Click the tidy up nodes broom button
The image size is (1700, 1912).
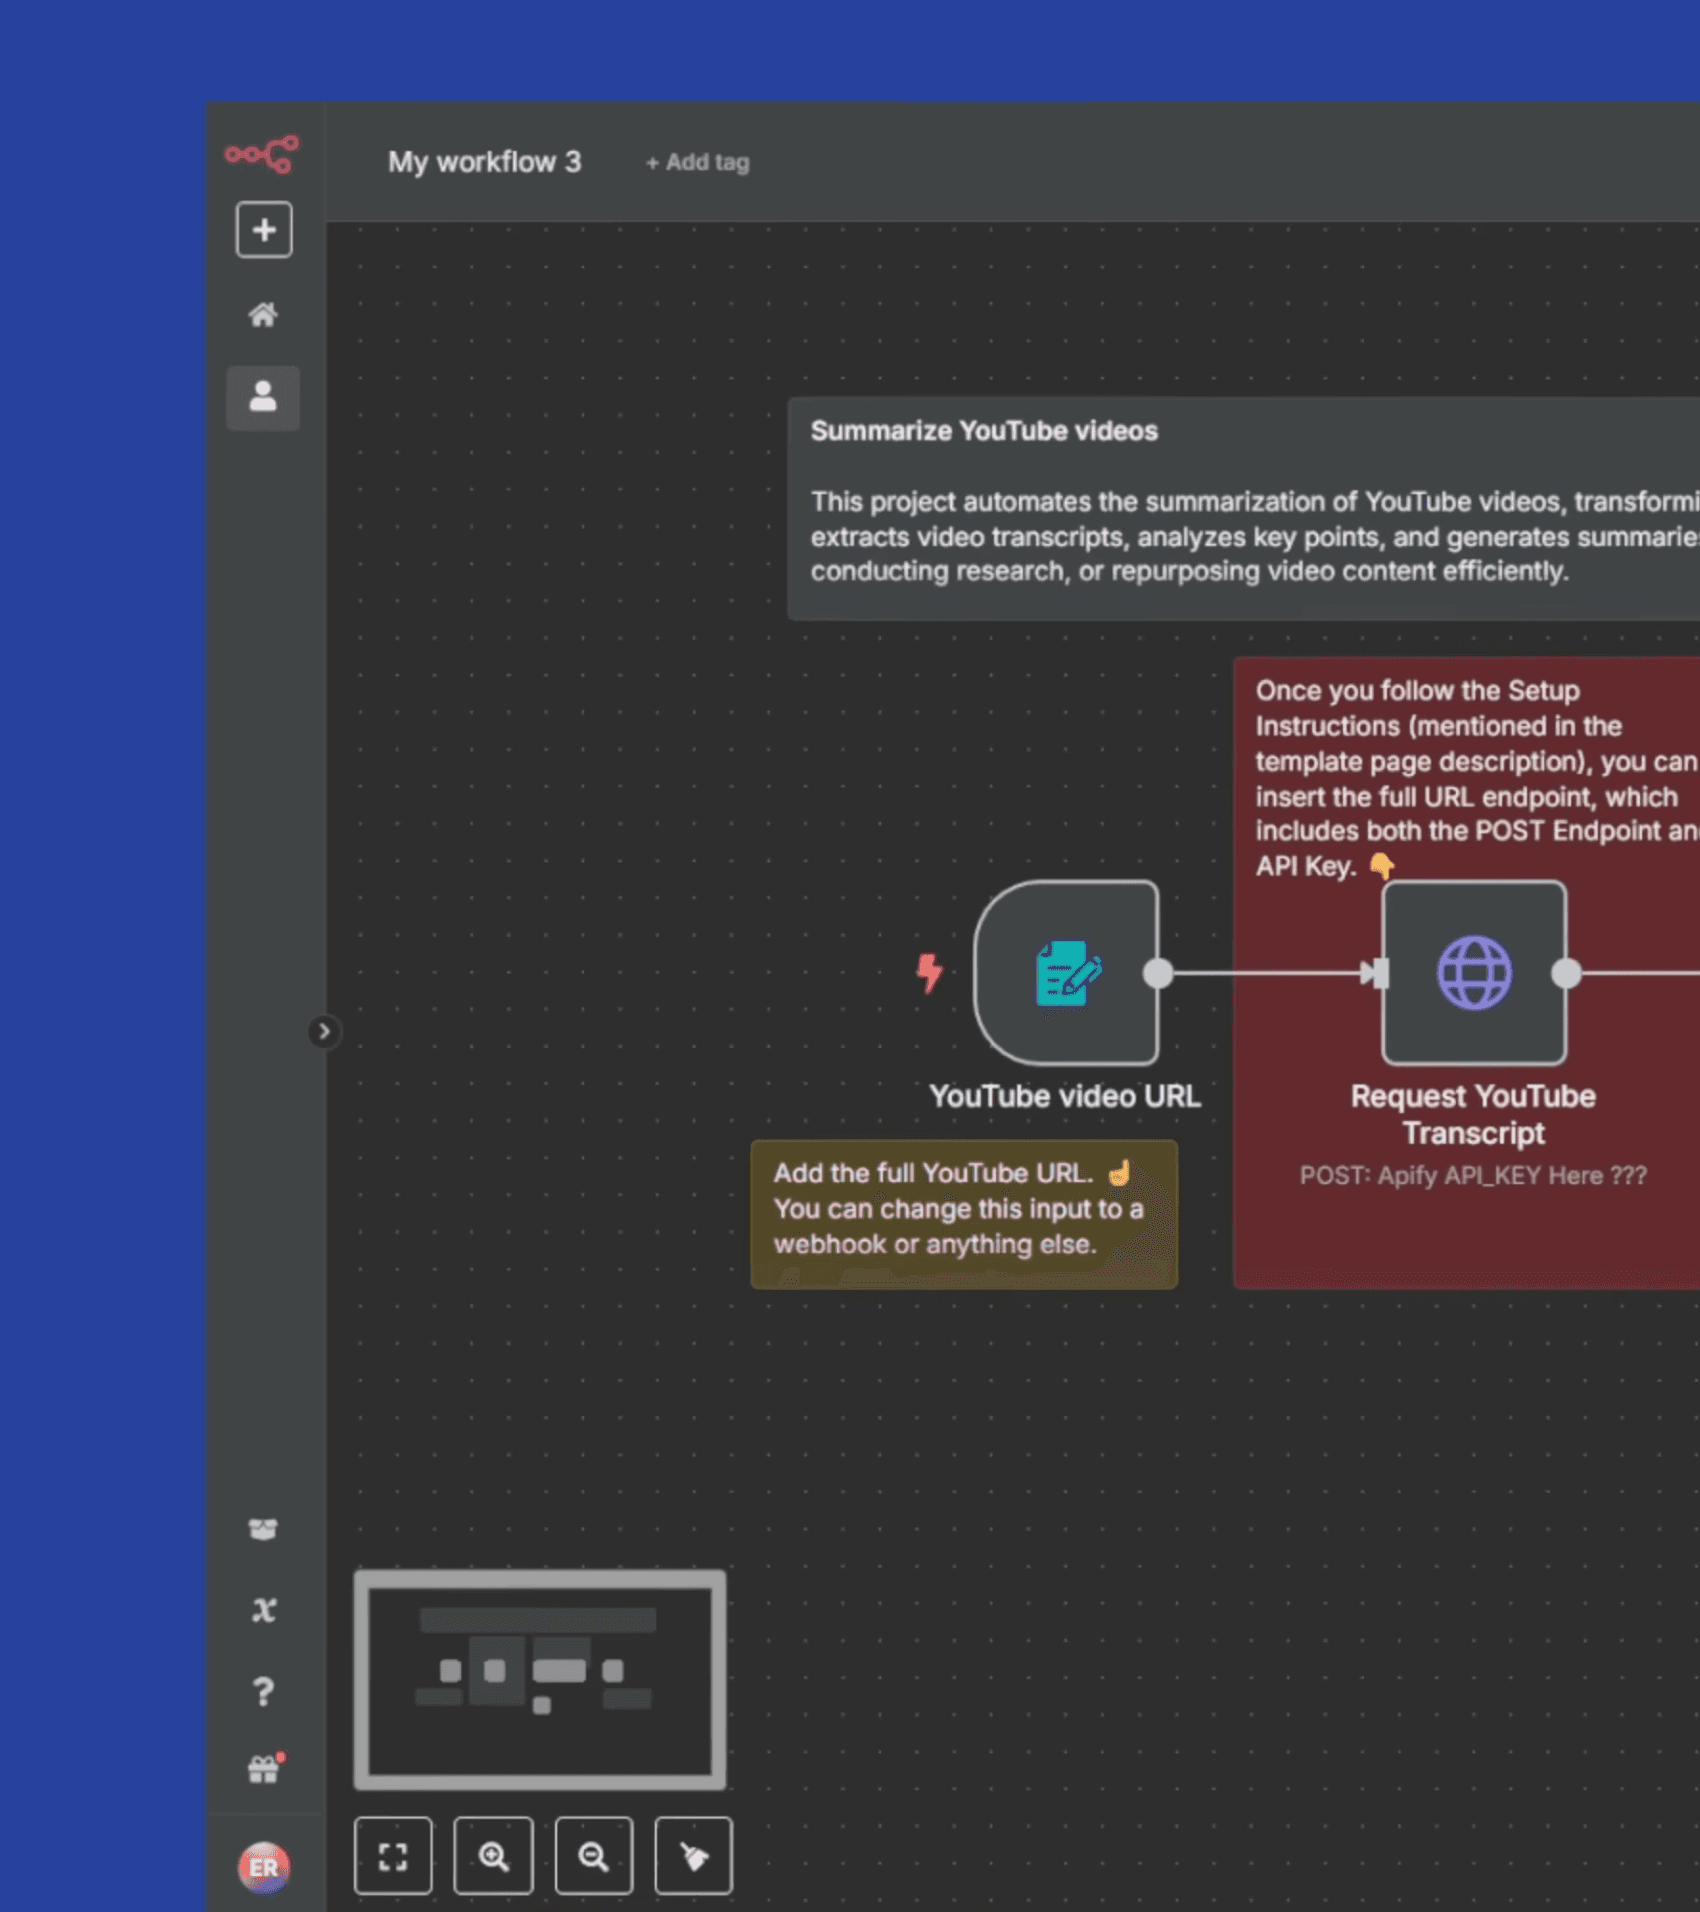pyautogui.click(x=693, y=1856)
